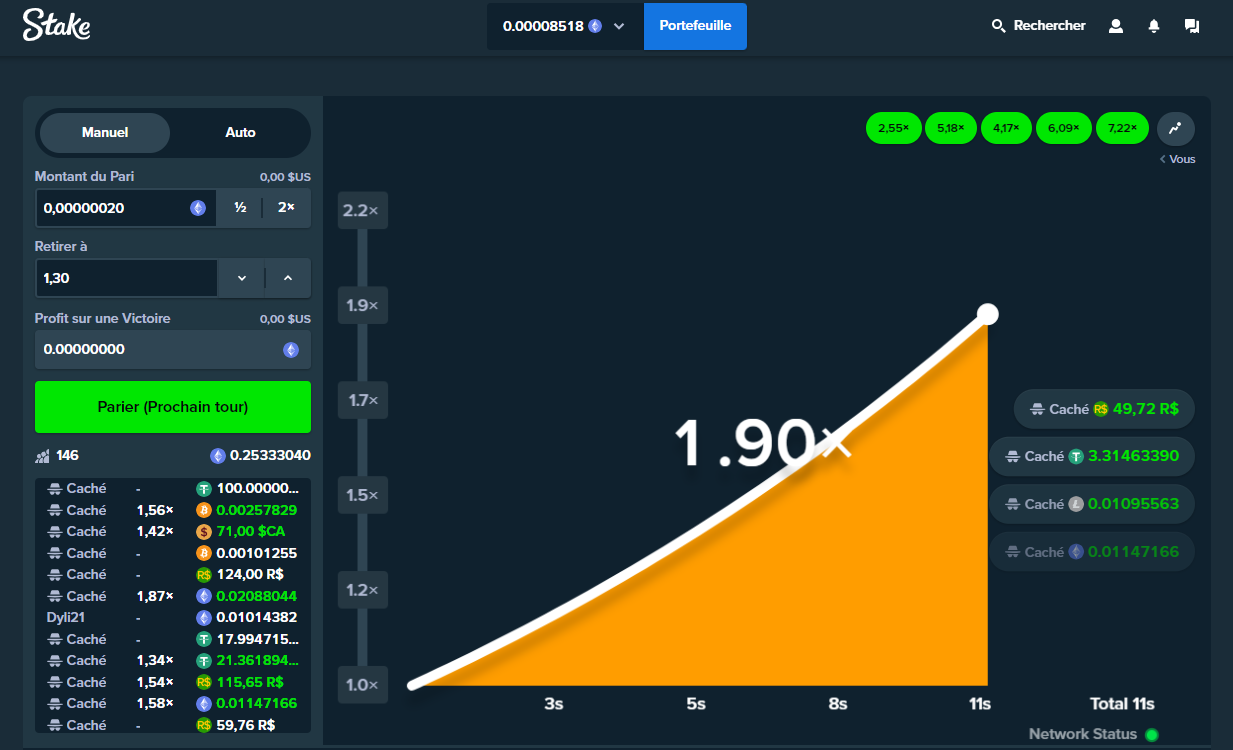
Task: Open the user account icon
Action: (x=1116, y=26)
